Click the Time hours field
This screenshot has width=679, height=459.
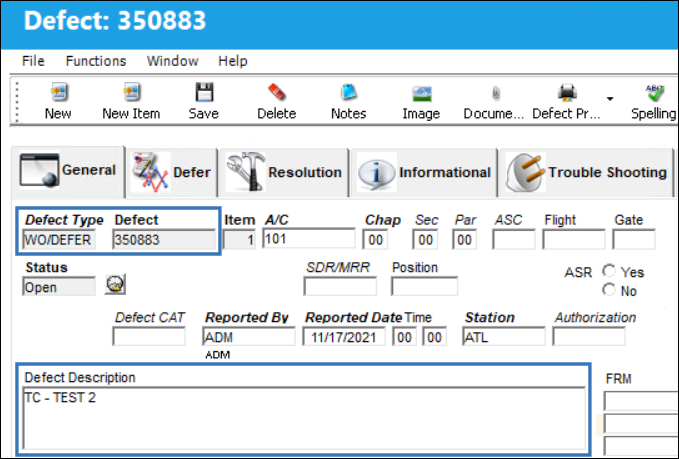pyautogui.click(x=404, y=337)
